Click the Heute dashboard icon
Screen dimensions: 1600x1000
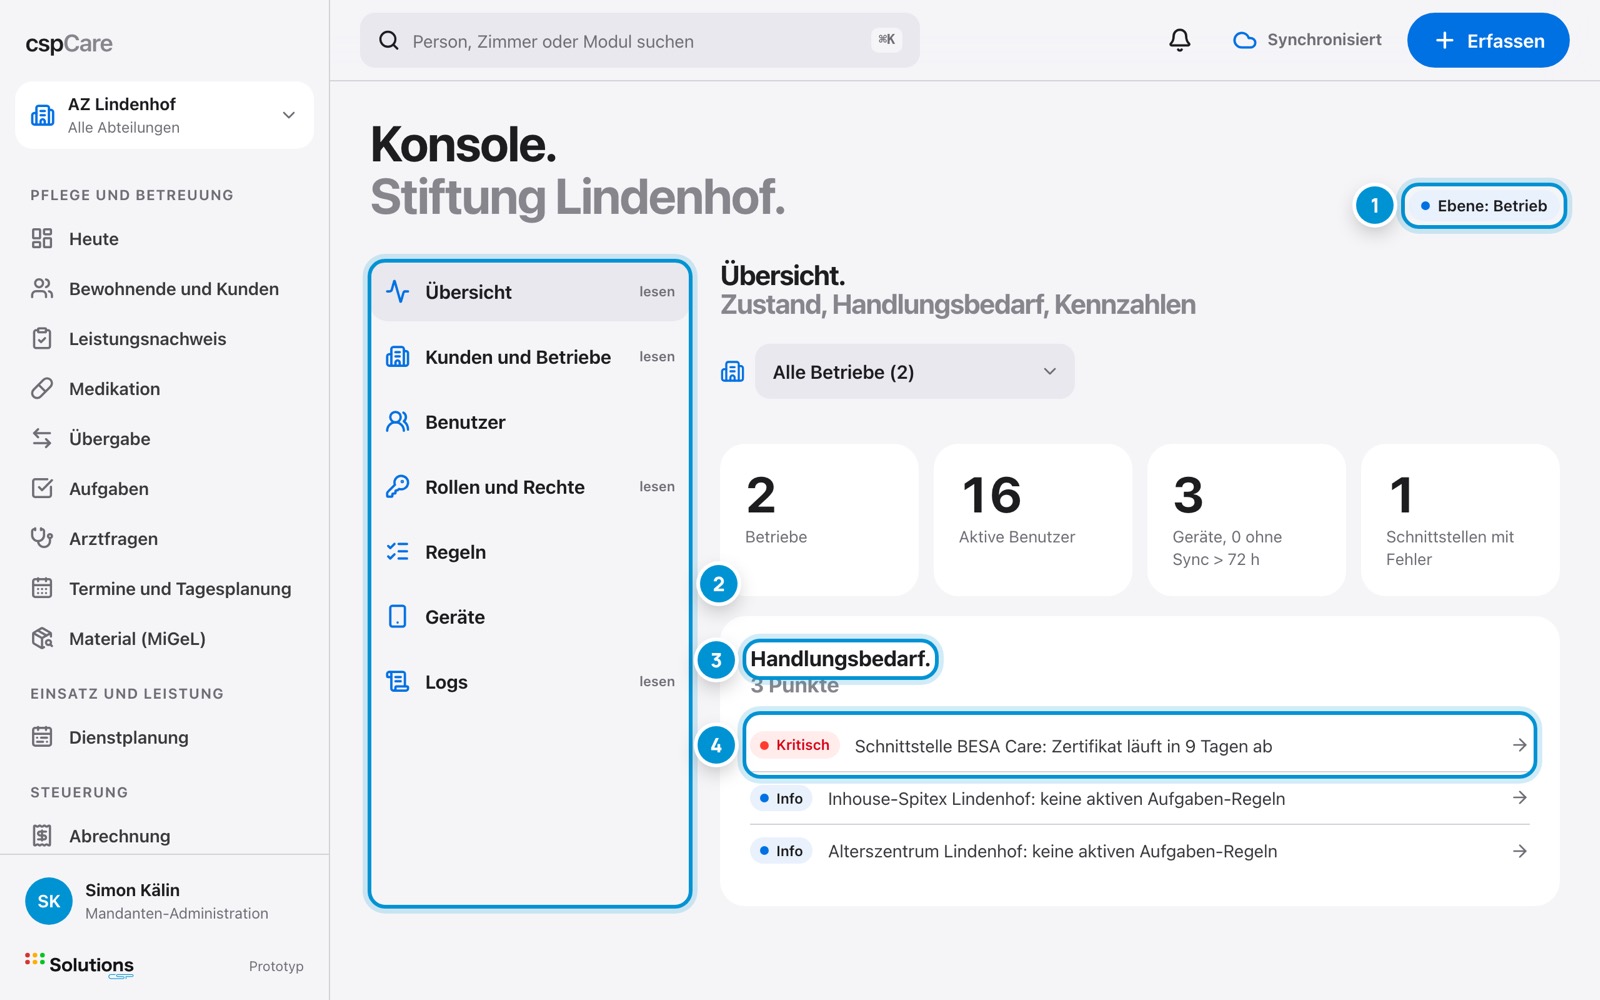42,238
